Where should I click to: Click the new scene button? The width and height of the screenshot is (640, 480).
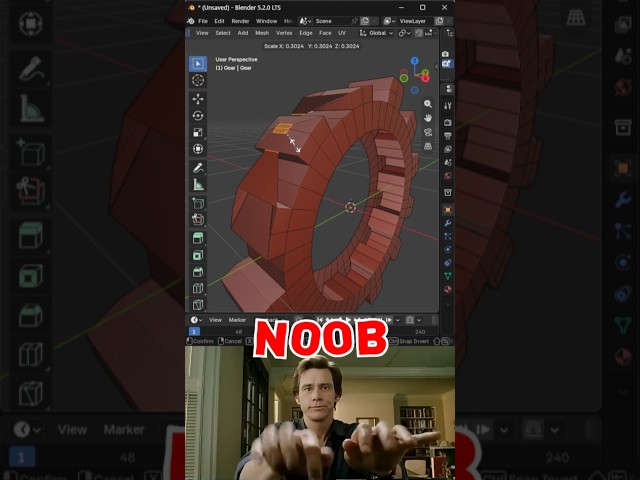point(365,21)
